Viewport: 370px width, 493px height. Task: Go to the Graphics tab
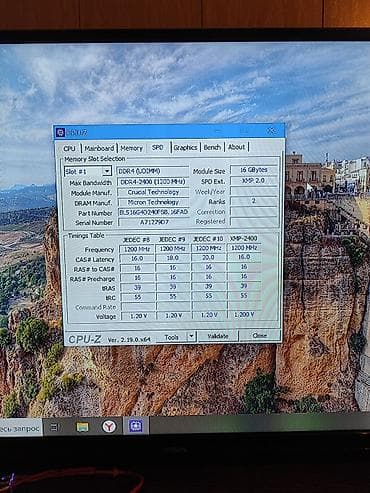click(185, 147)
